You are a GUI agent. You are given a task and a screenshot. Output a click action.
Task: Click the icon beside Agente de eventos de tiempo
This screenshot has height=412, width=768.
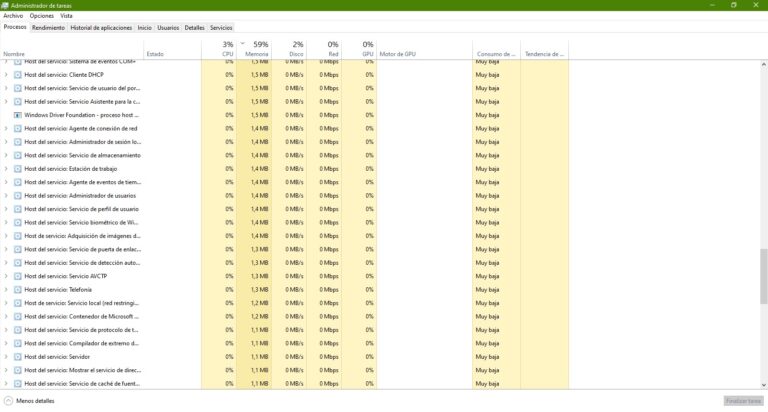point(18,182)
